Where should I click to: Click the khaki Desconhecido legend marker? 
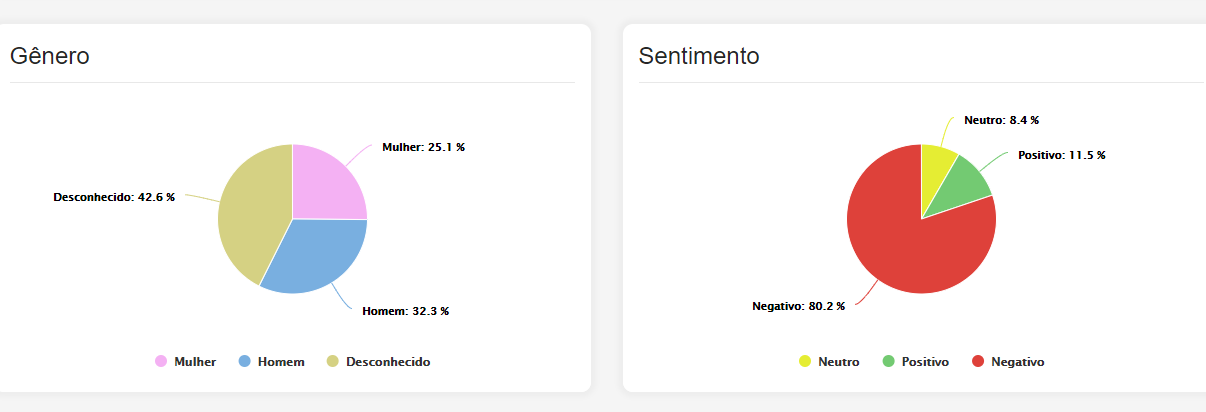coord(333,361)
